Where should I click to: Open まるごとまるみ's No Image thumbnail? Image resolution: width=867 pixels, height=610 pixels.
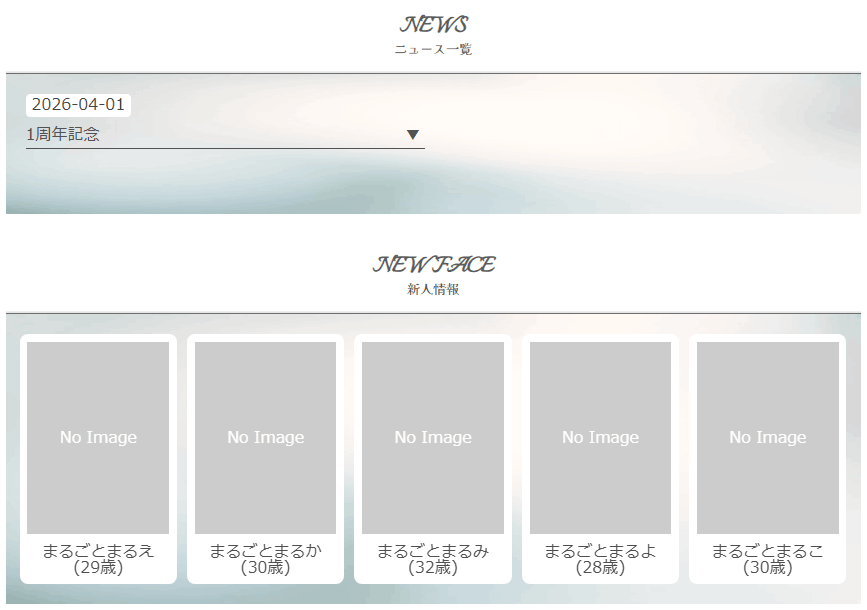(433, 437)
